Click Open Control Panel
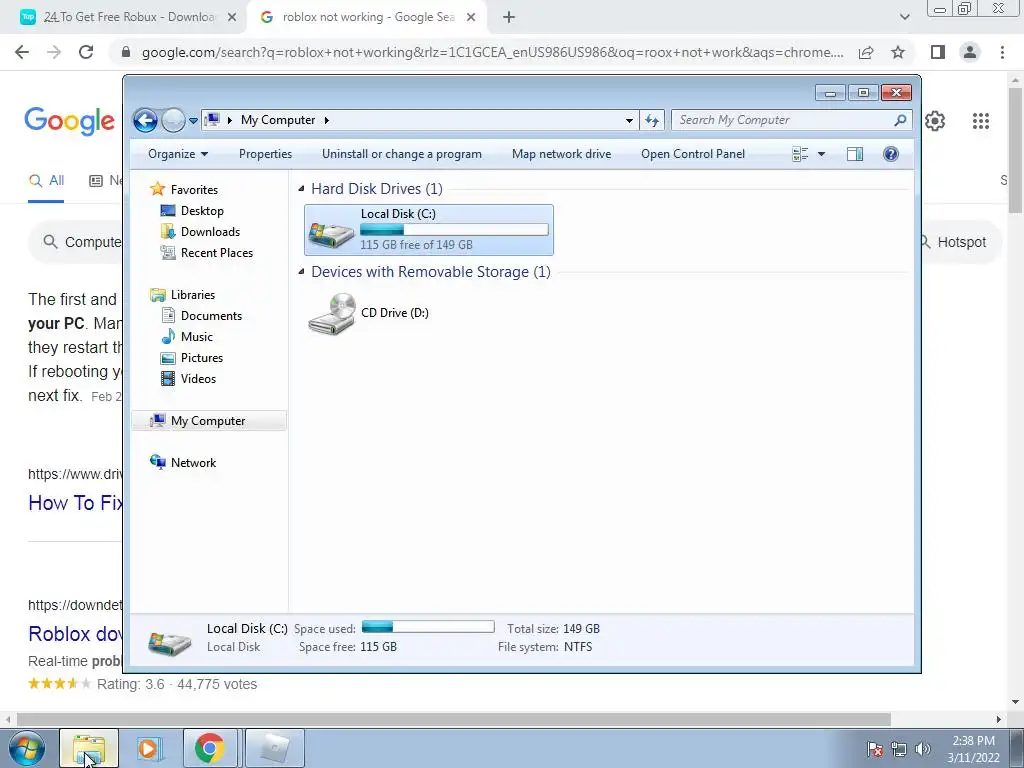1024x768 pixels. [693, 154]
